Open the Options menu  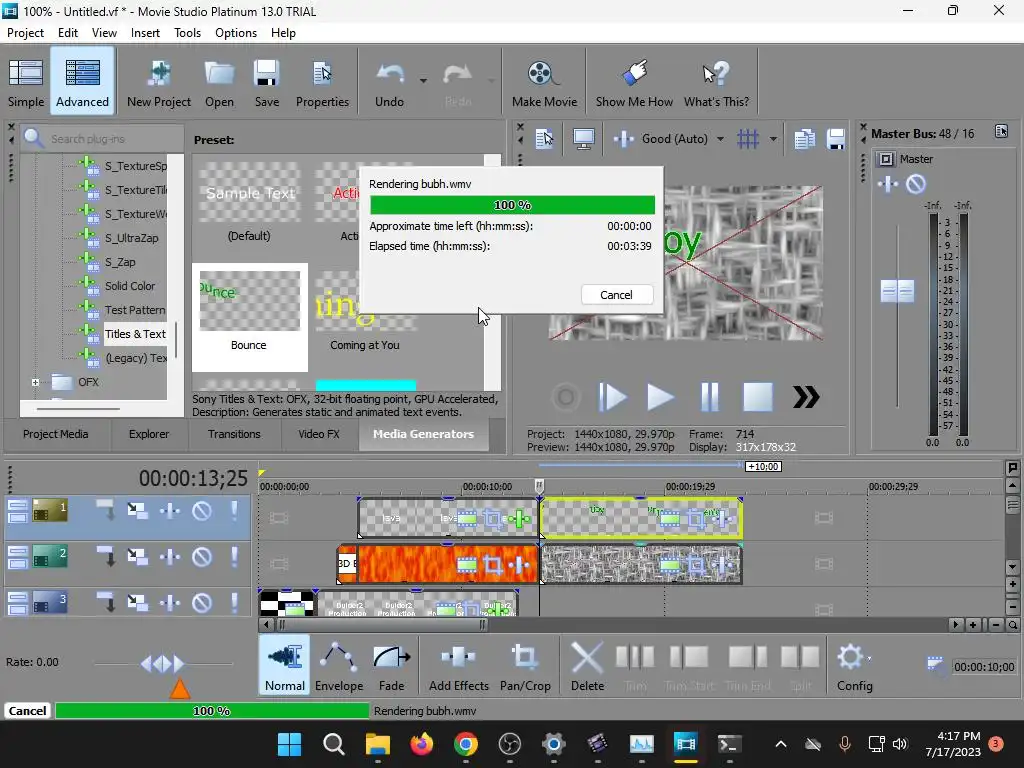tap(236, 33)
